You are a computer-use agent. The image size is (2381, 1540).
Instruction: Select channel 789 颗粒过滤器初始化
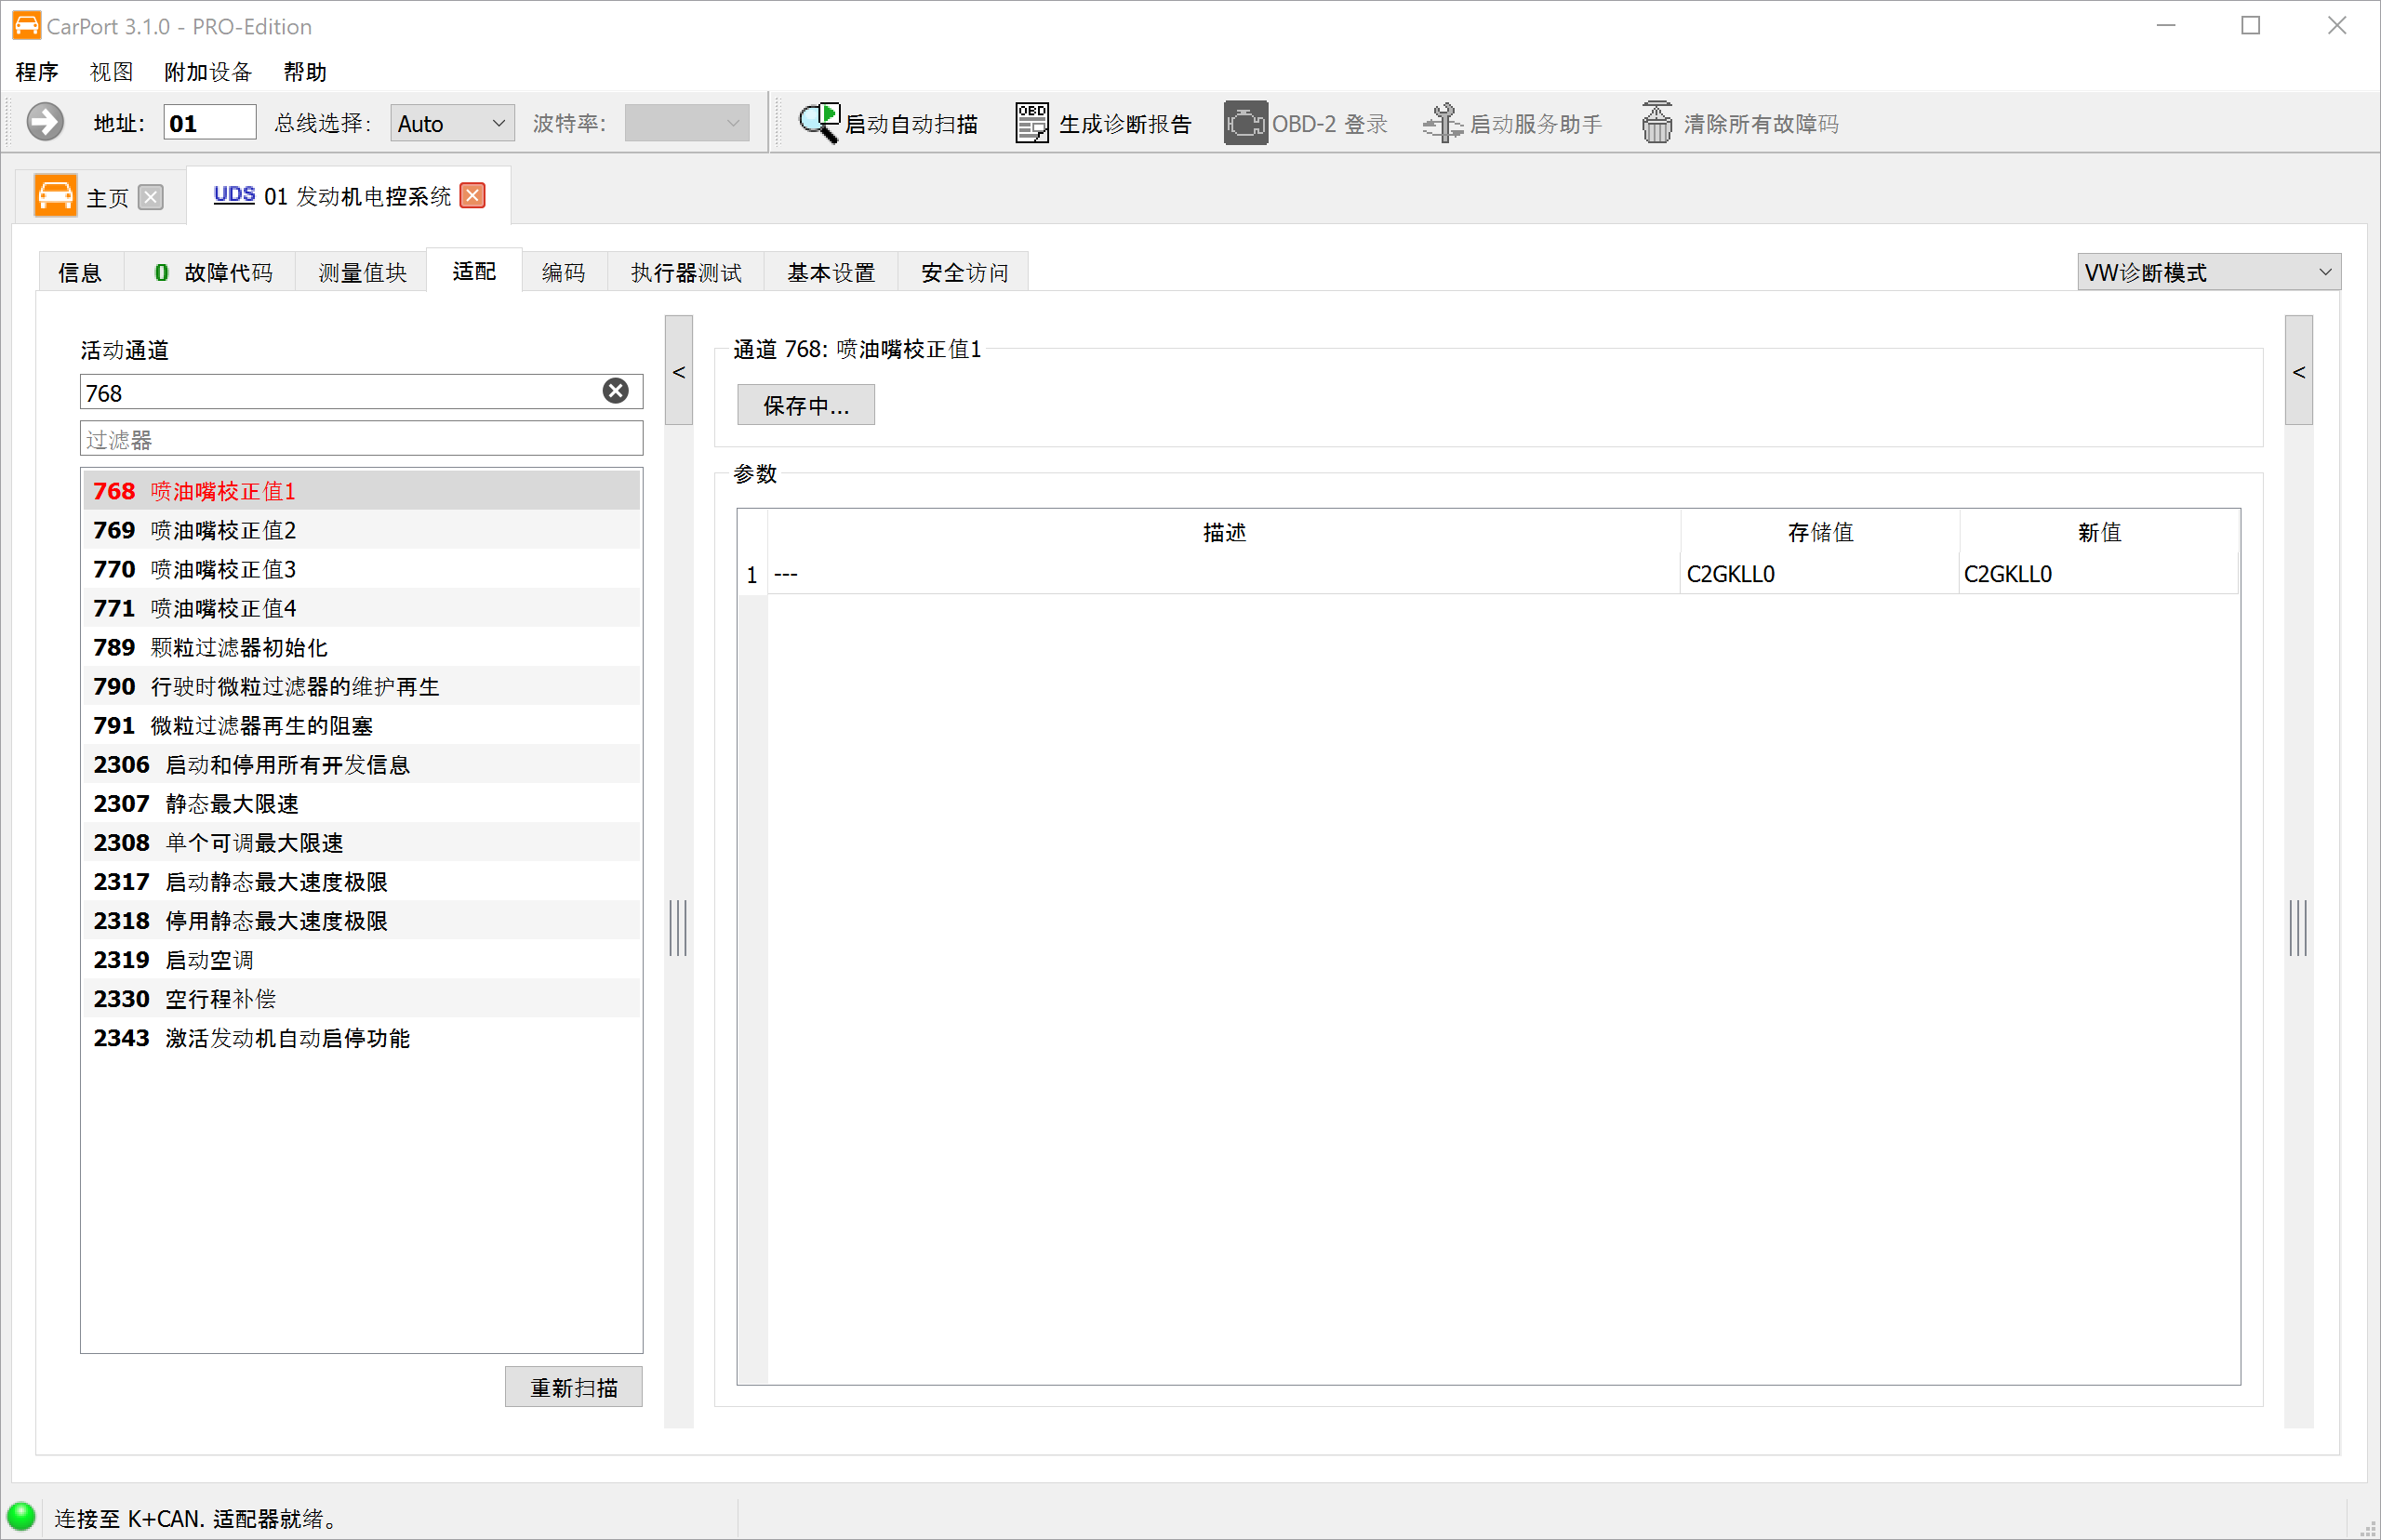click(x=362, y=647)
